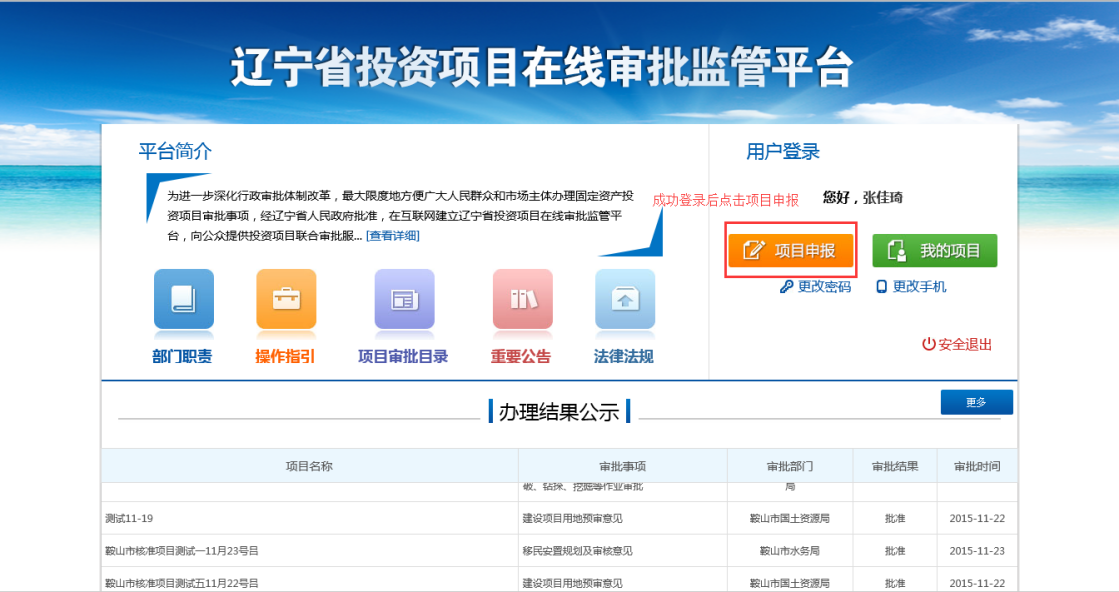Image resolution: width=1119 pixels, height=592 pixels.
Task: Click the 审批部门 column header
Action: [789, 466]
